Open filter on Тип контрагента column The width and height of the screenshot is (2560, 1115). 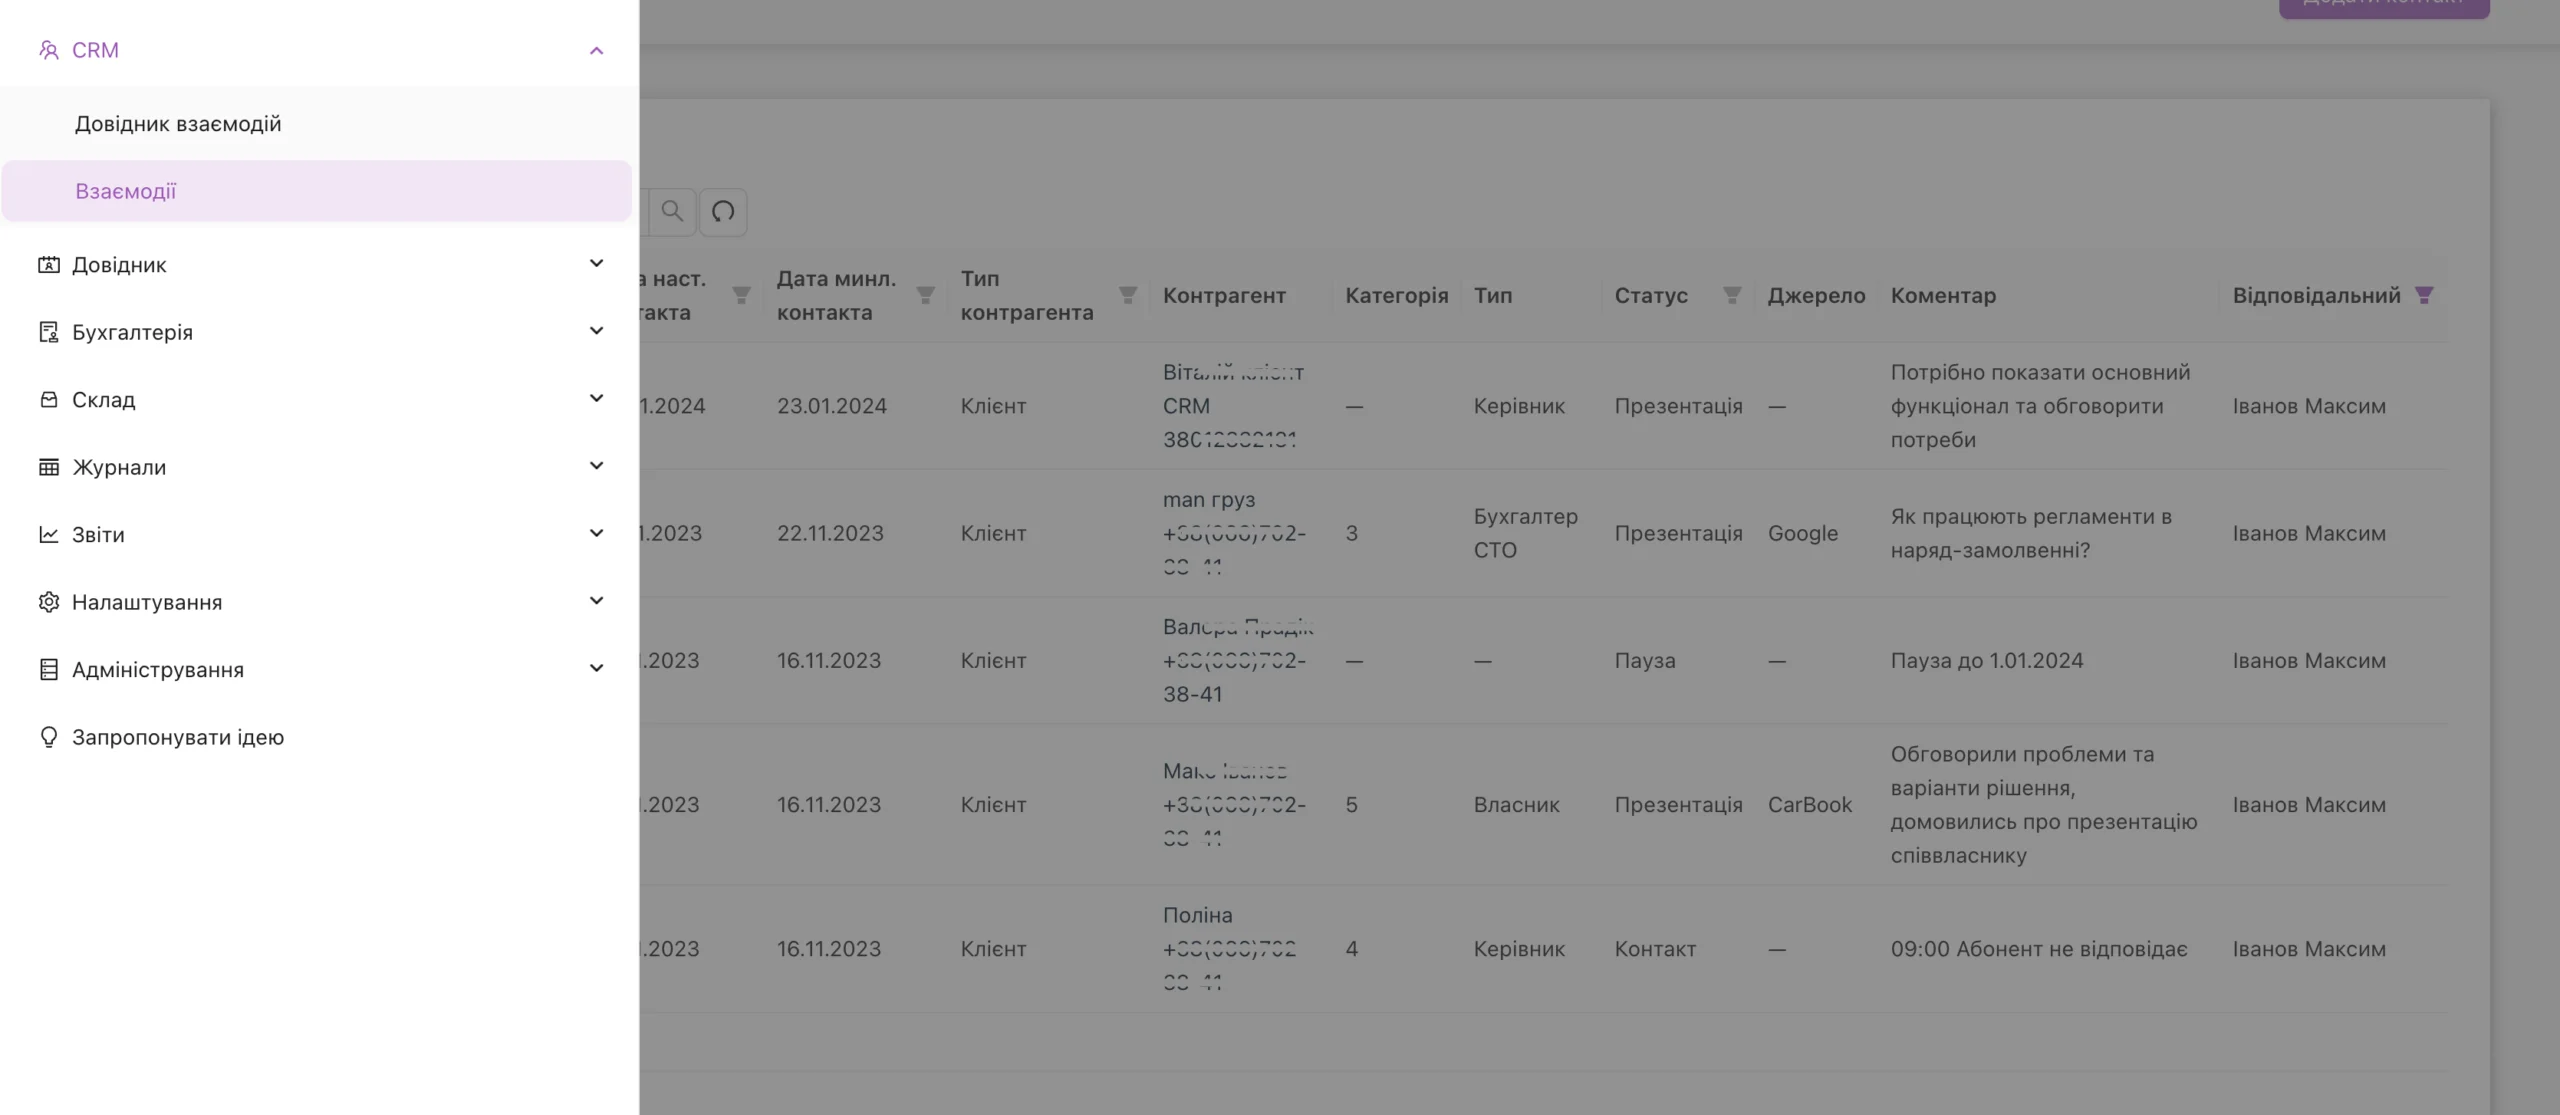pyautogui.click(x=1128, y=295)
